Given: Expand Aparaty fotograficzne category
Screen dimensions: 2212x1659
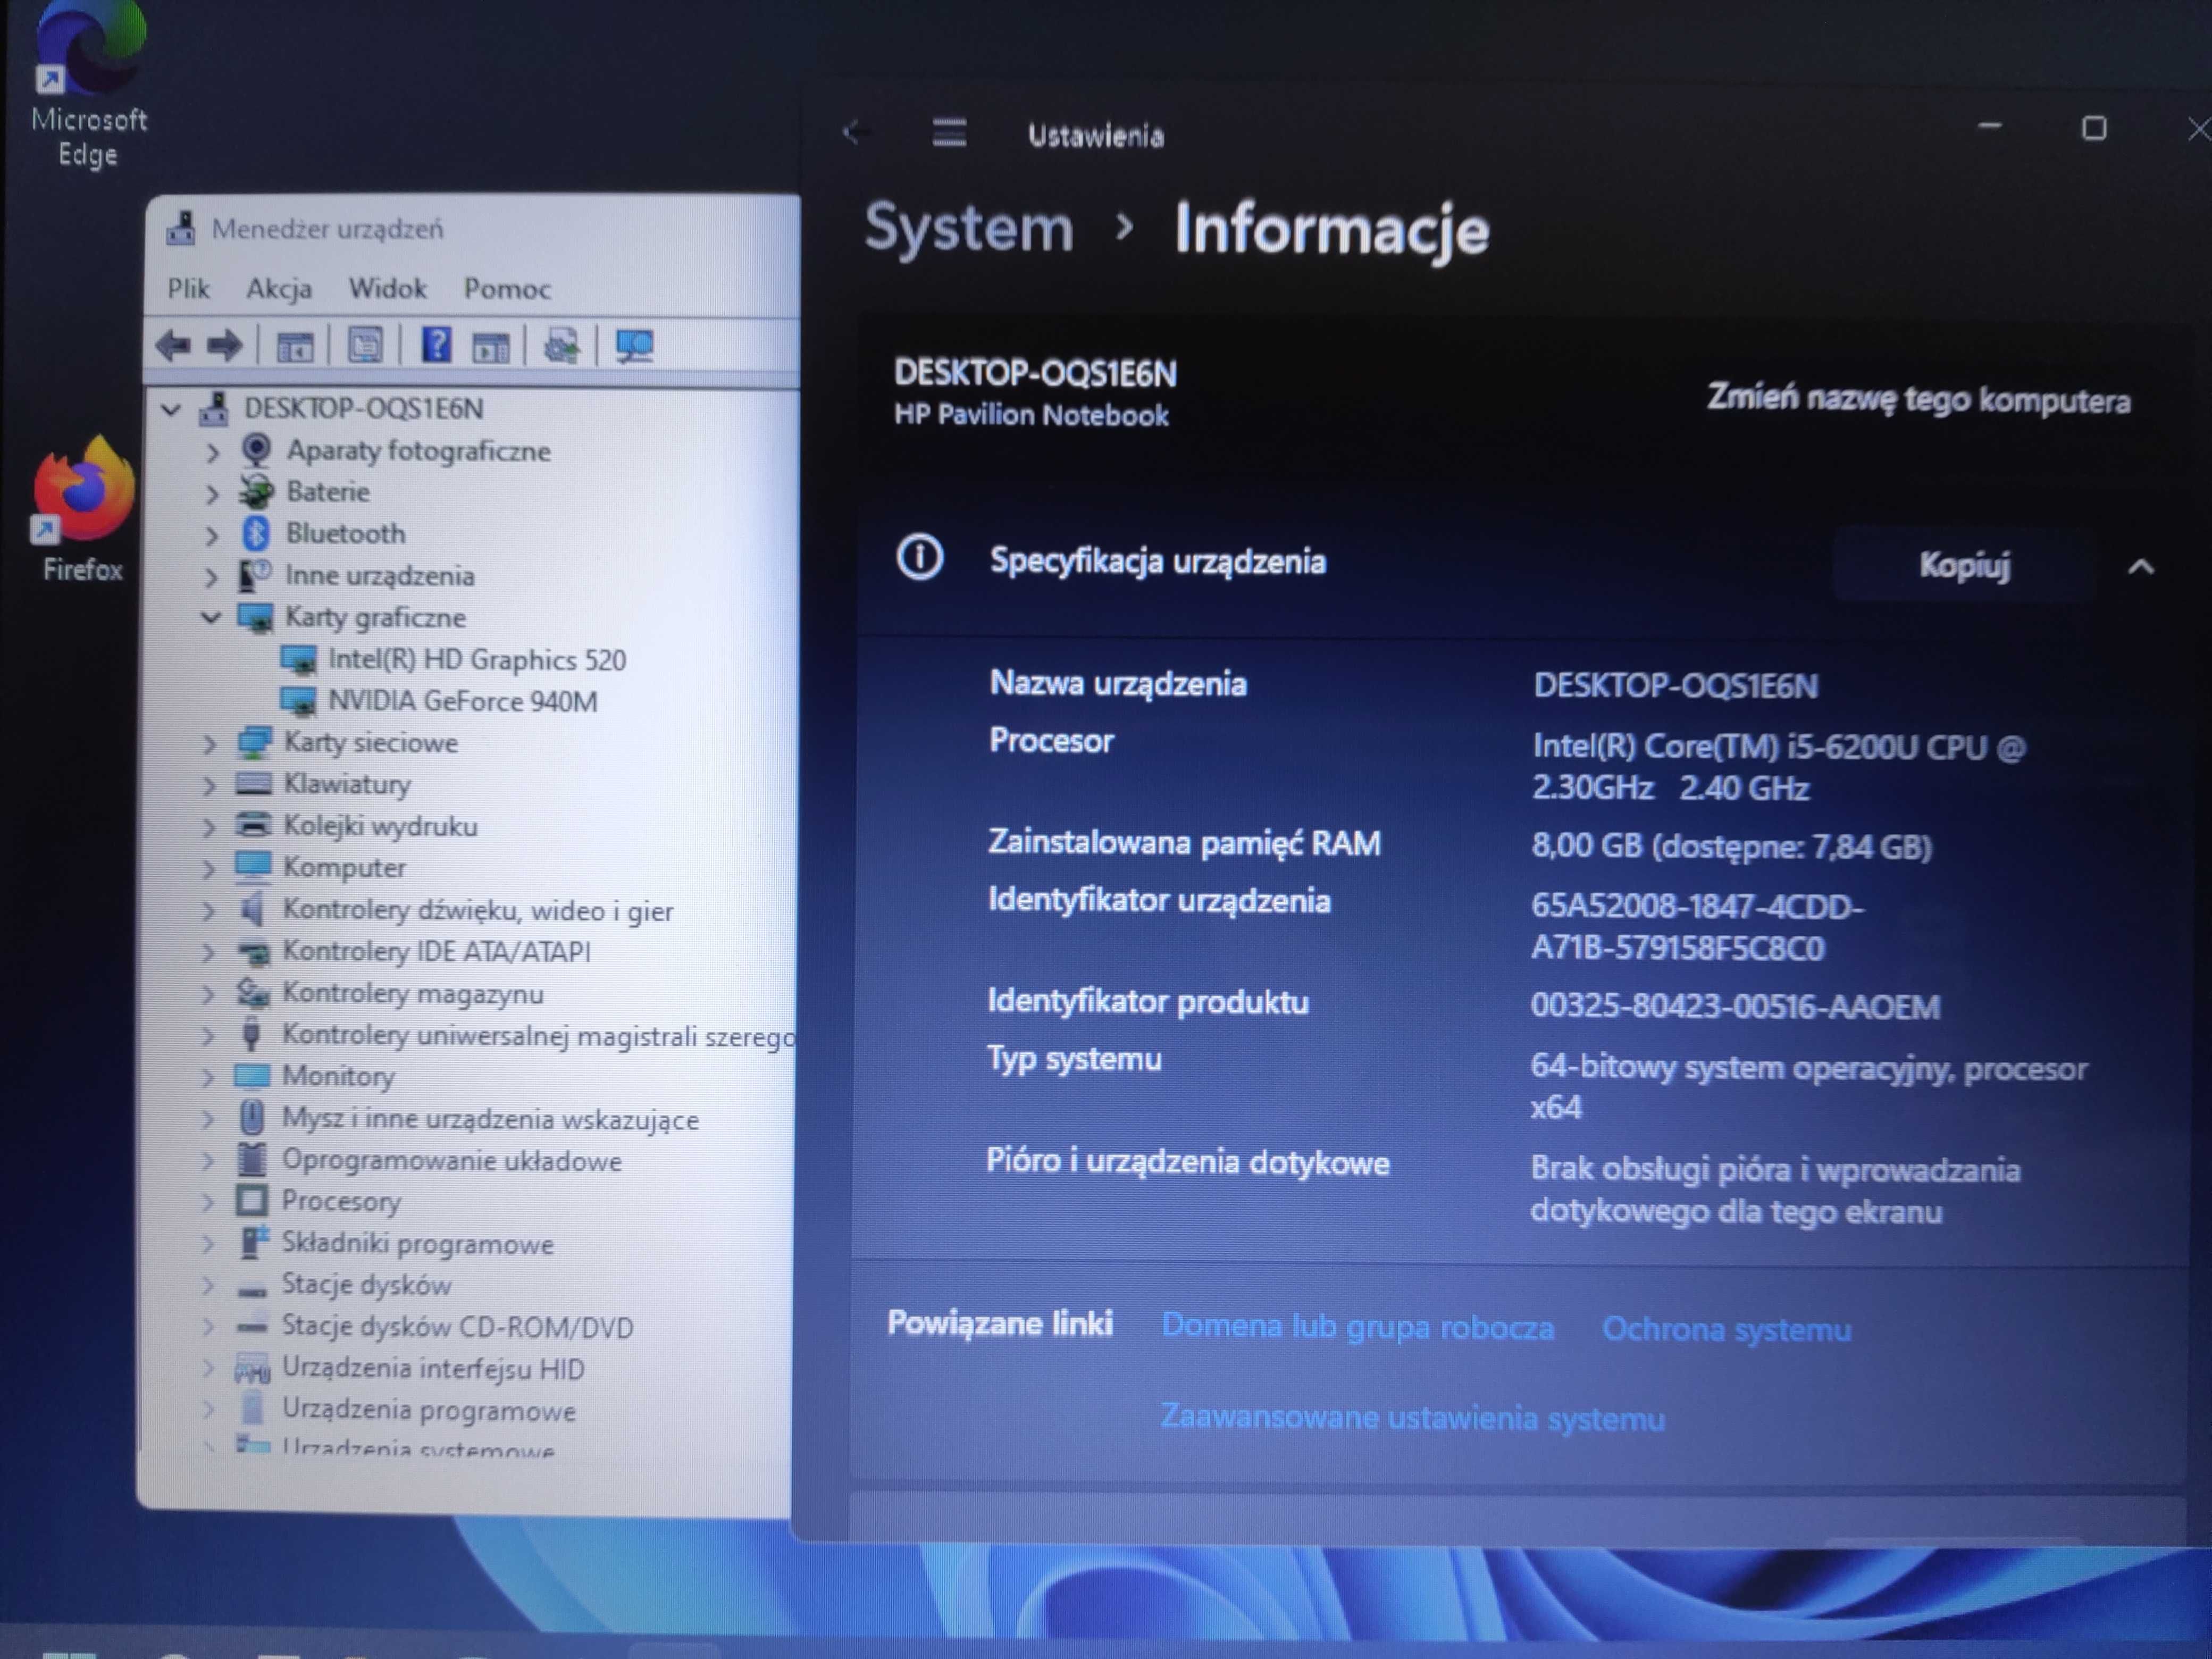Looking at the screenshot, I should tap(212, 452).
